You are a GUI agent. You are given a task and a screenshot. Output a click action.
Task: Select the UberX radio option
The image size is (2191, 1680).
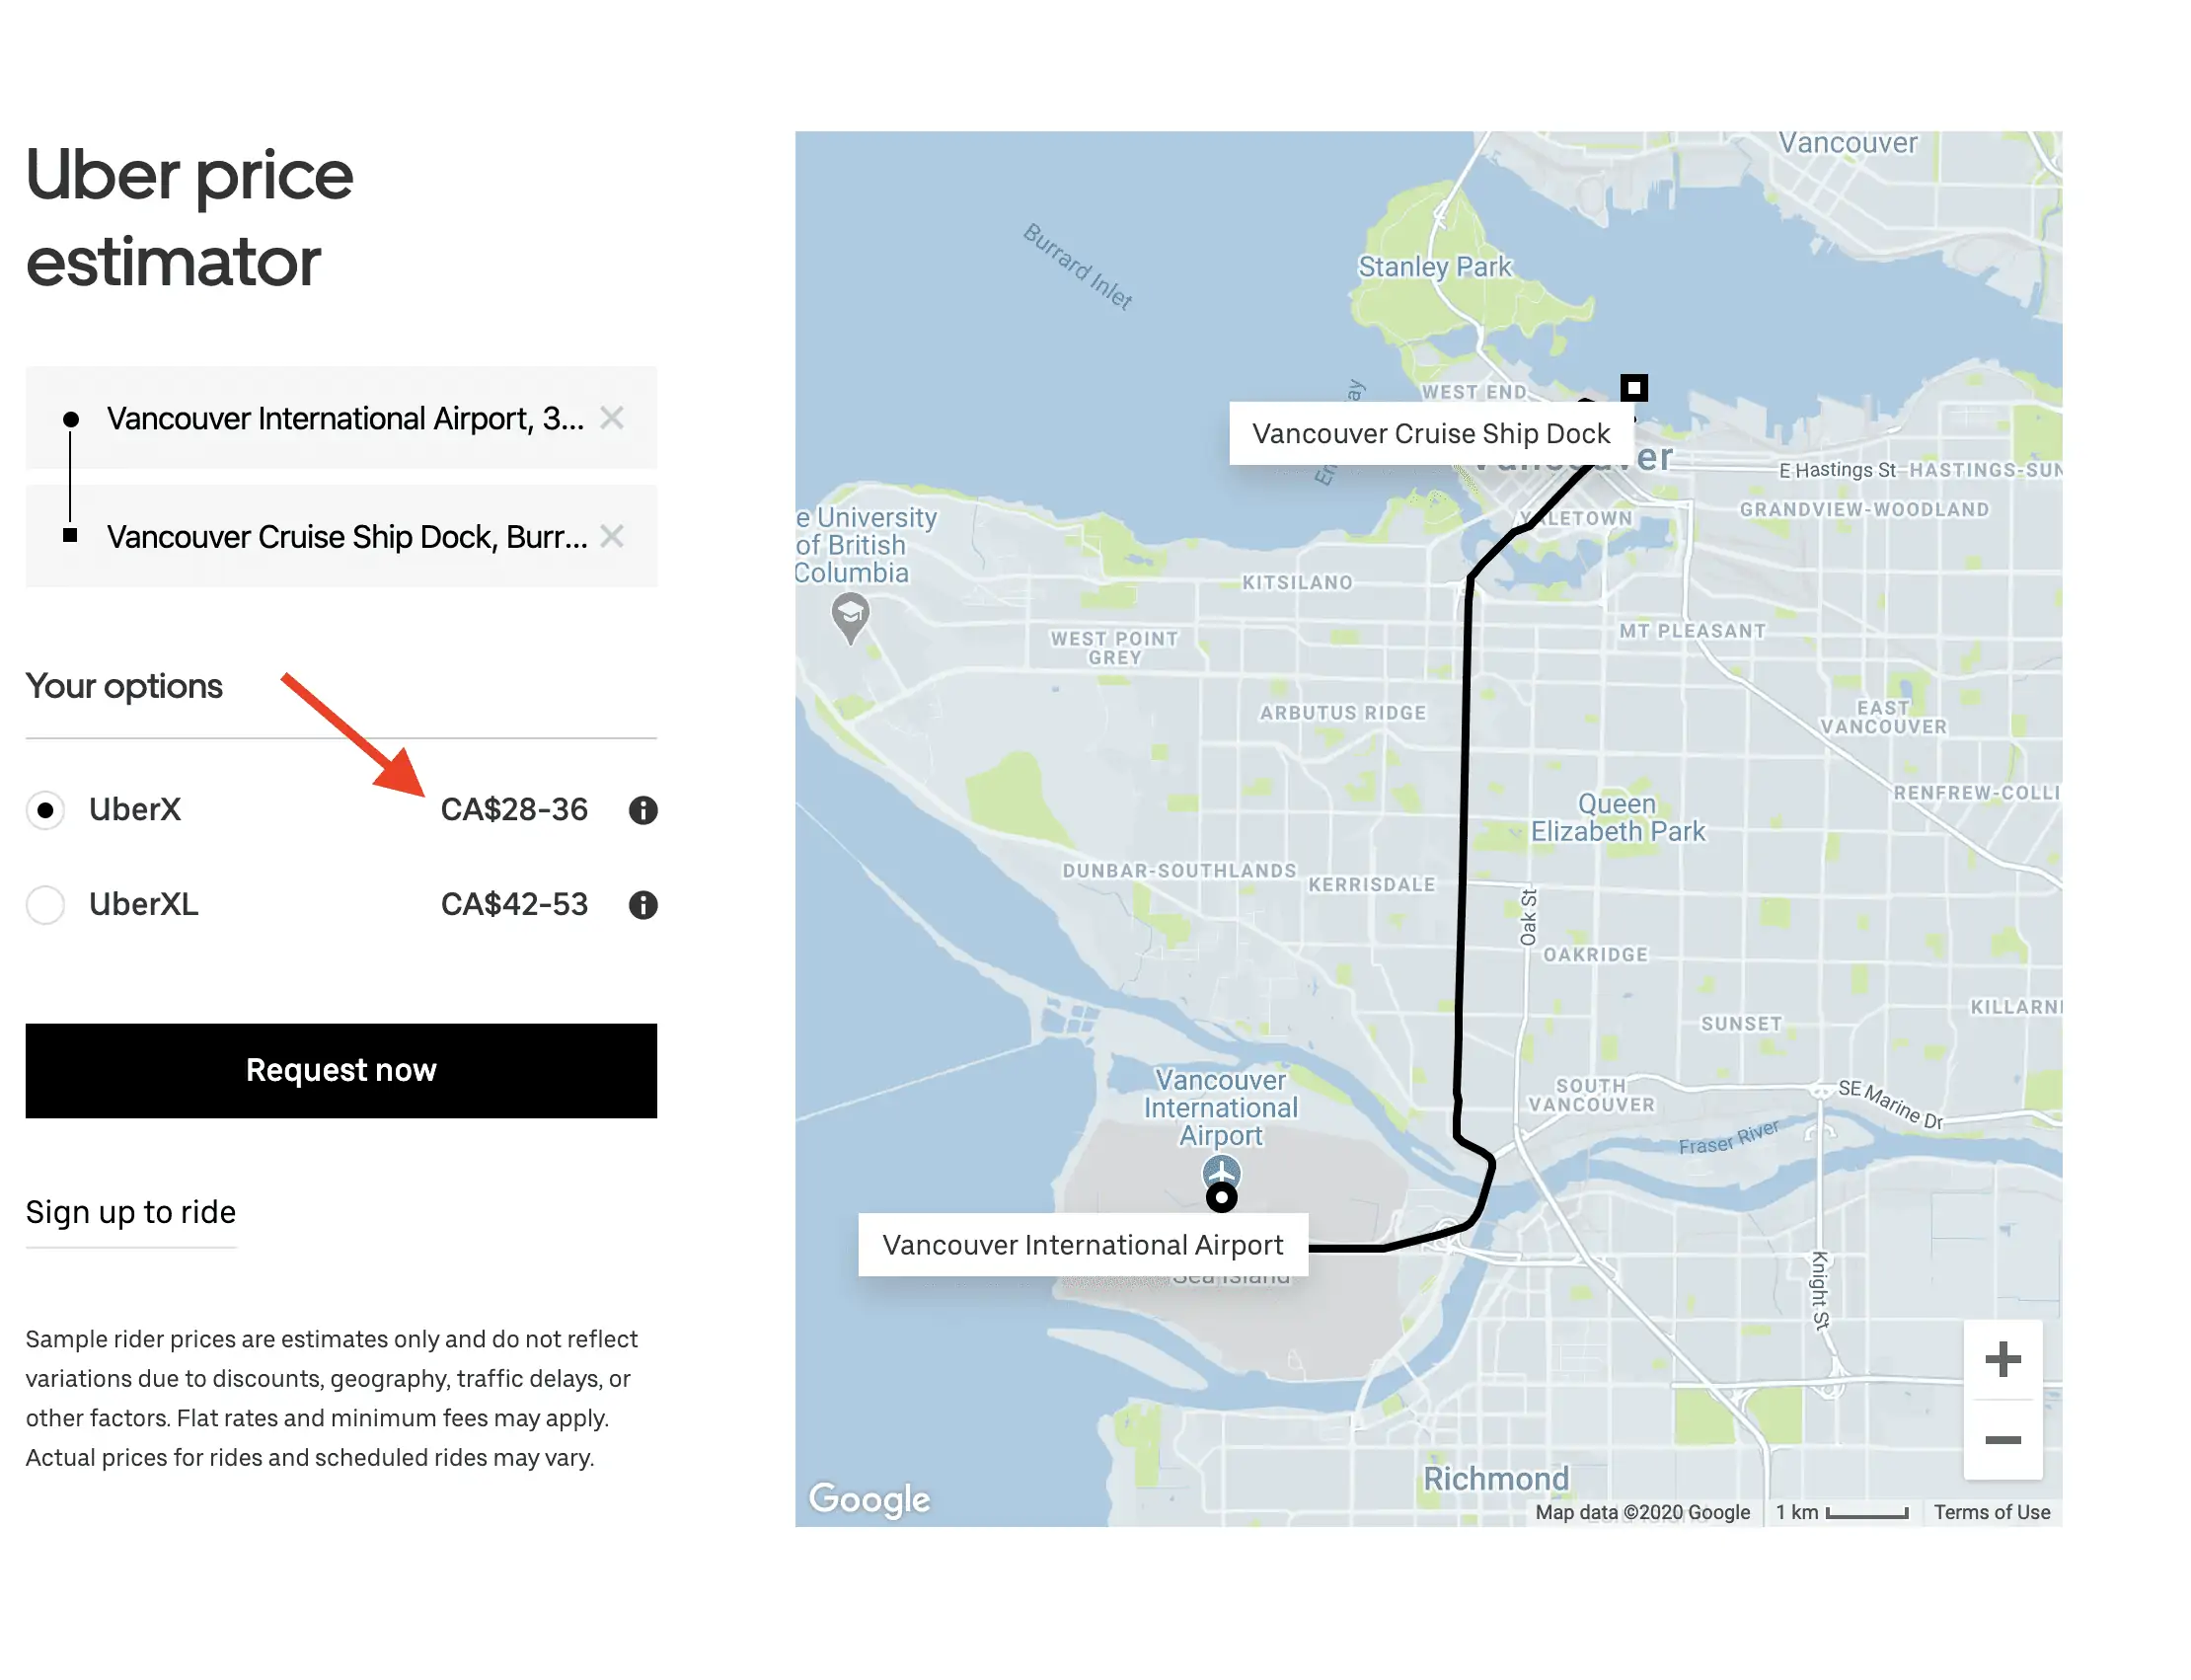coord(46,810)
